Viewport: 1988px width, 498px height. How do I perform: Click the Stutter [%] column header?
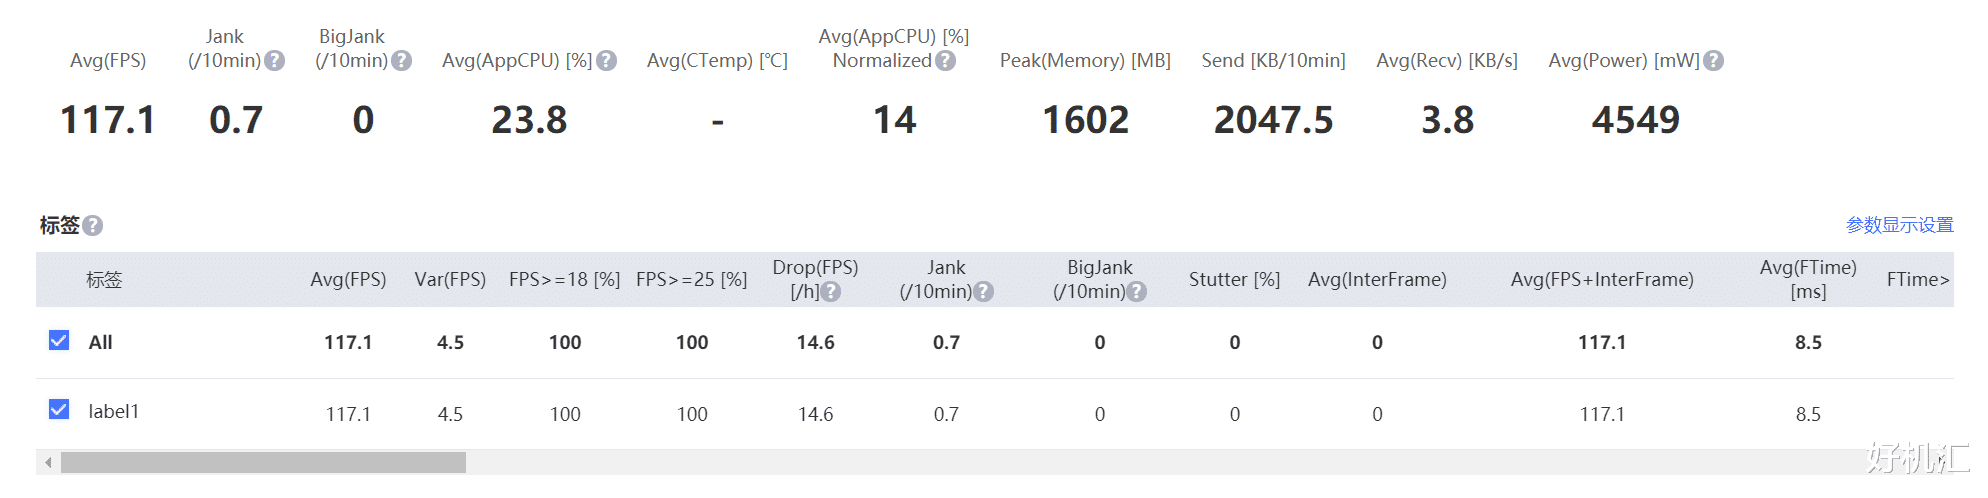pos(1235,280)
